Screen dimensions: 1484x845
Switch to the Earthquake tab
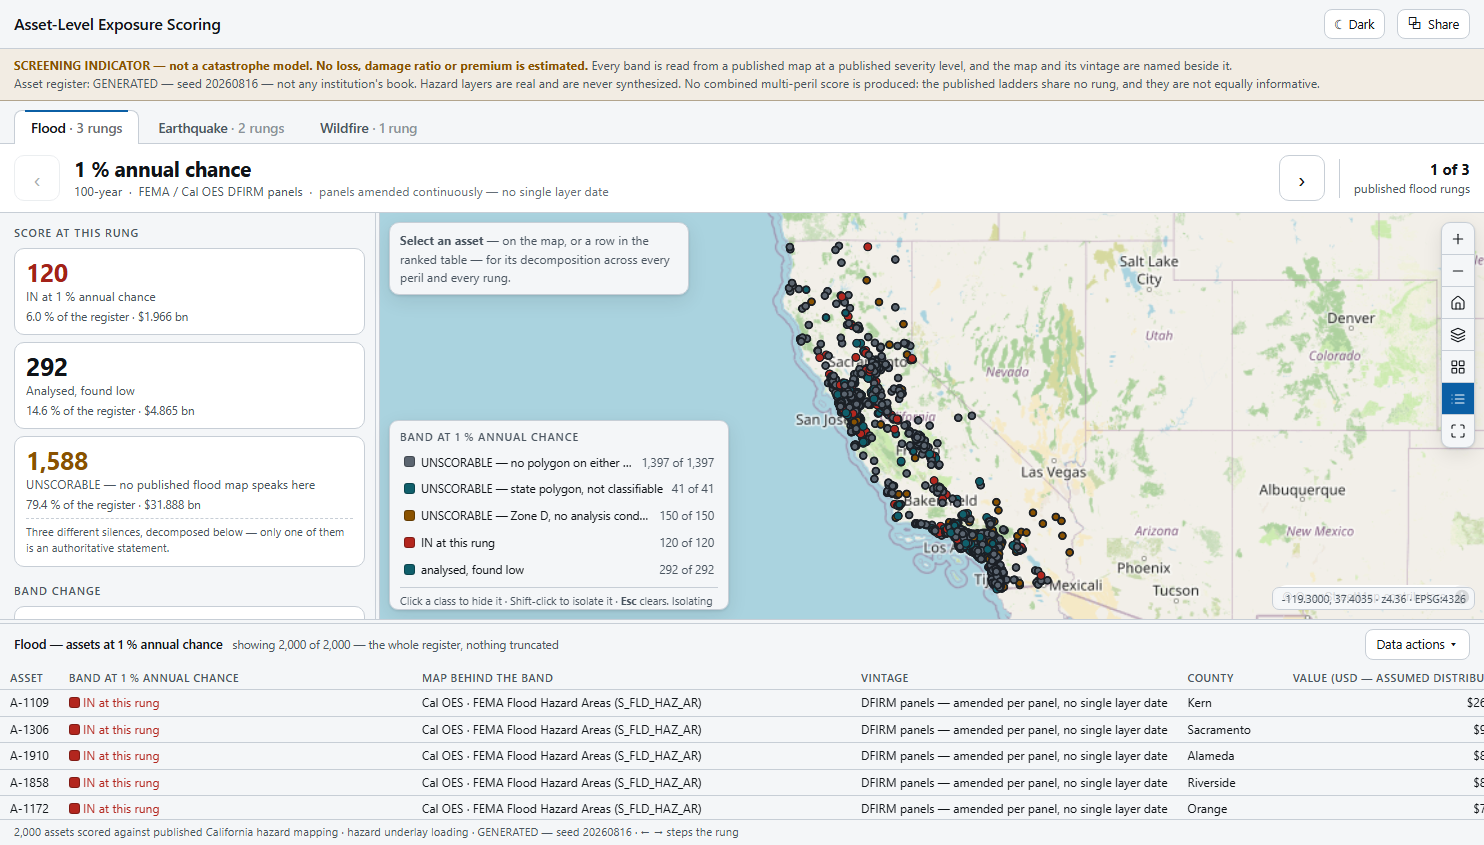pos(221,128)
